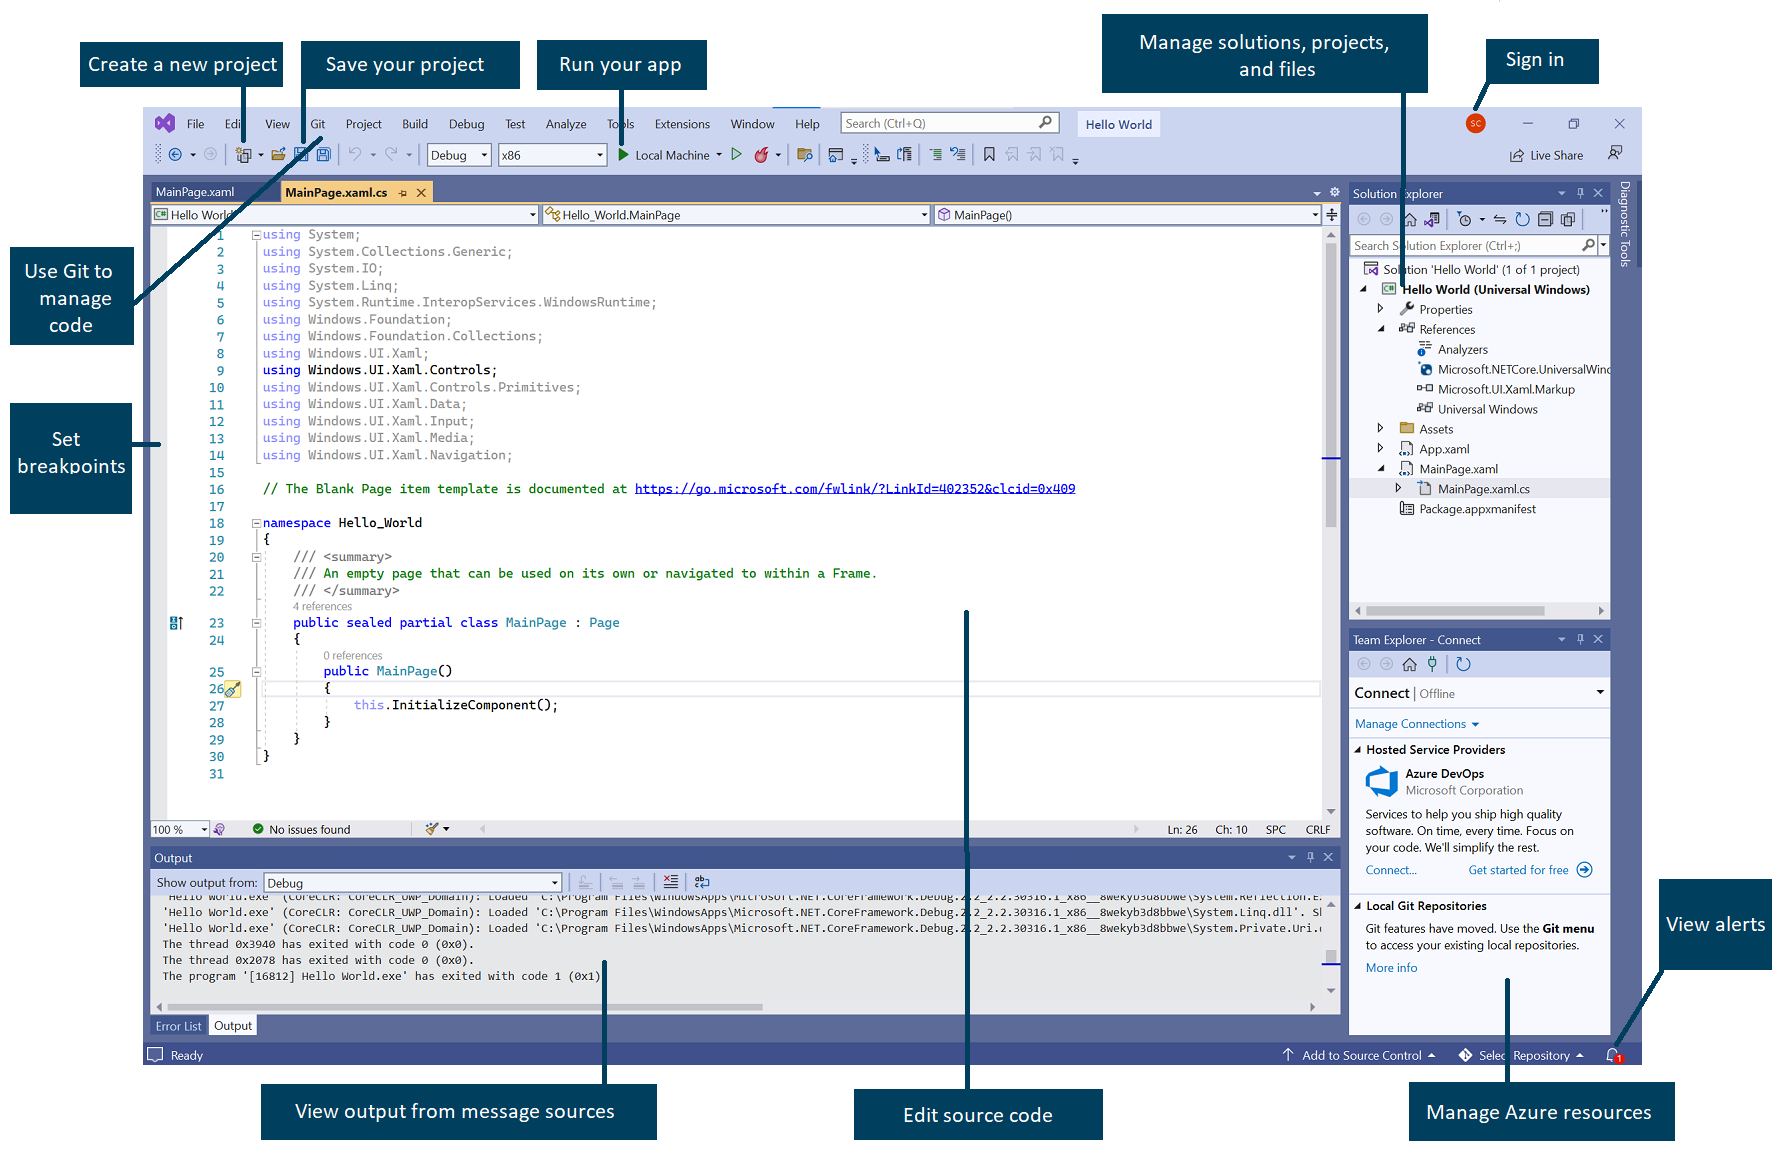Open the Debug solution configuration dropdown
Screen dimensions: 1788x1172
(459, 155)
